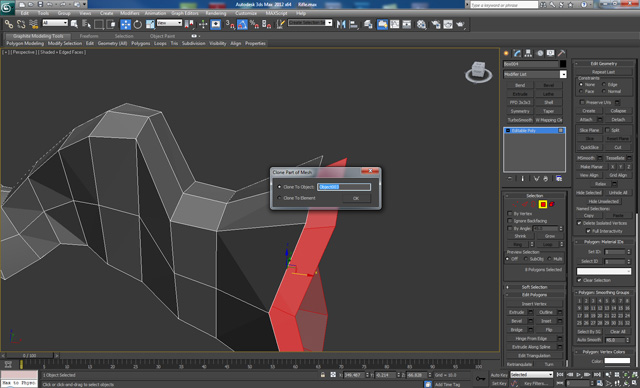This screenshot has height=388, width=640.
Task: Click the Grow selection button
Action: coord(549,236)
